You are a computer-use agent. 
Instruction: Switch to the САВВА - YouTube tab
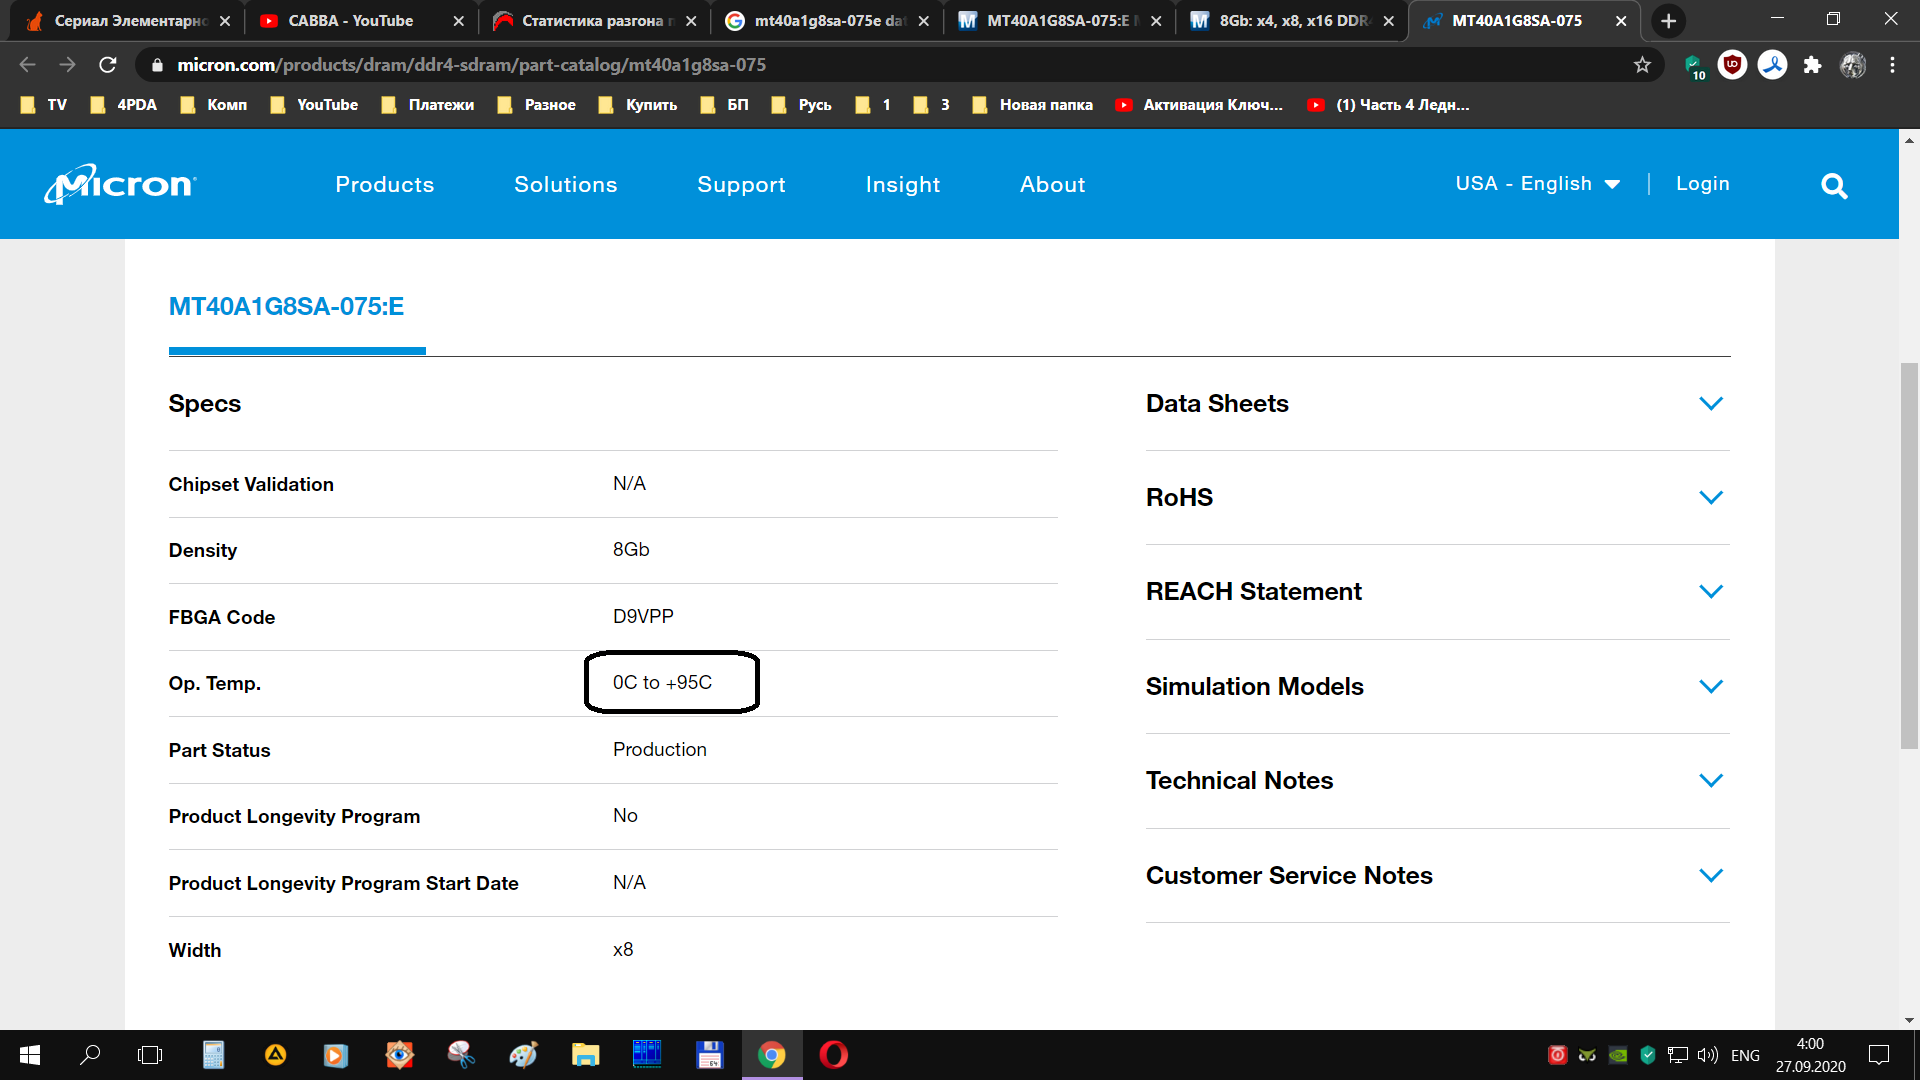coord(350,21)
